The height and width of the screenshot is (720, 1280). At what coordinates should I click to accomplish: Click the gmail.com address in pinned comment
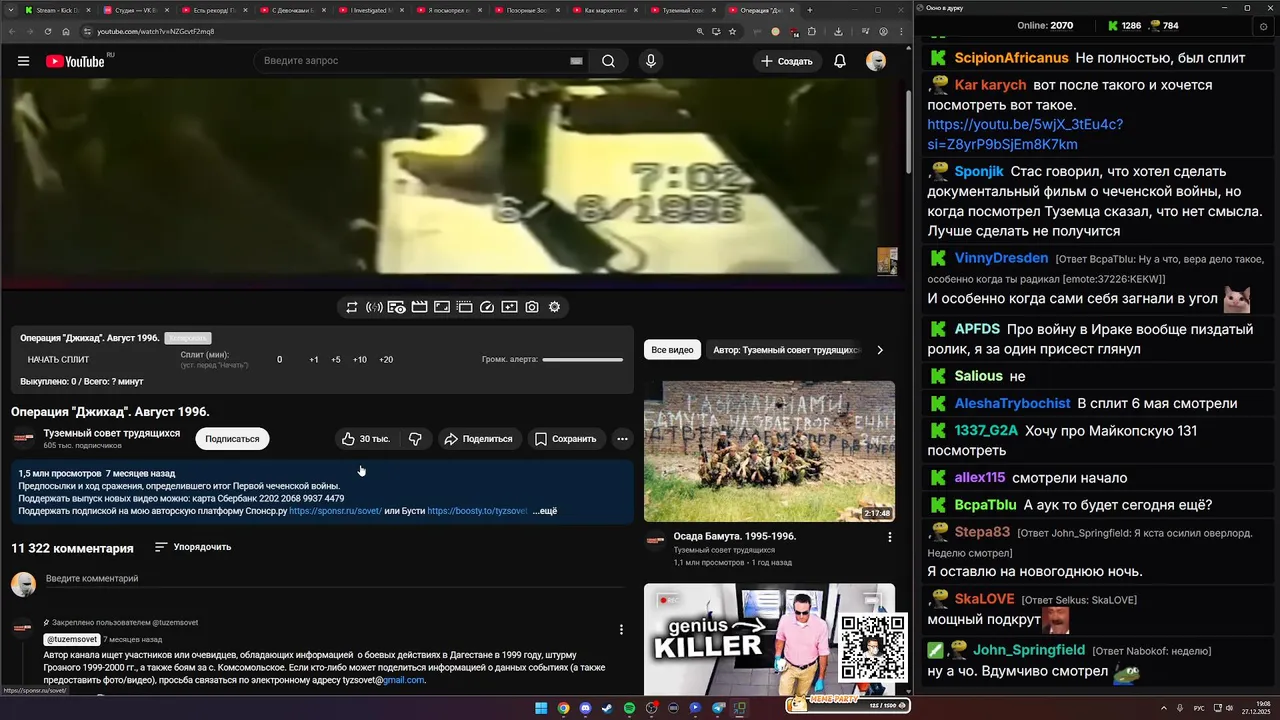[403, 680]
